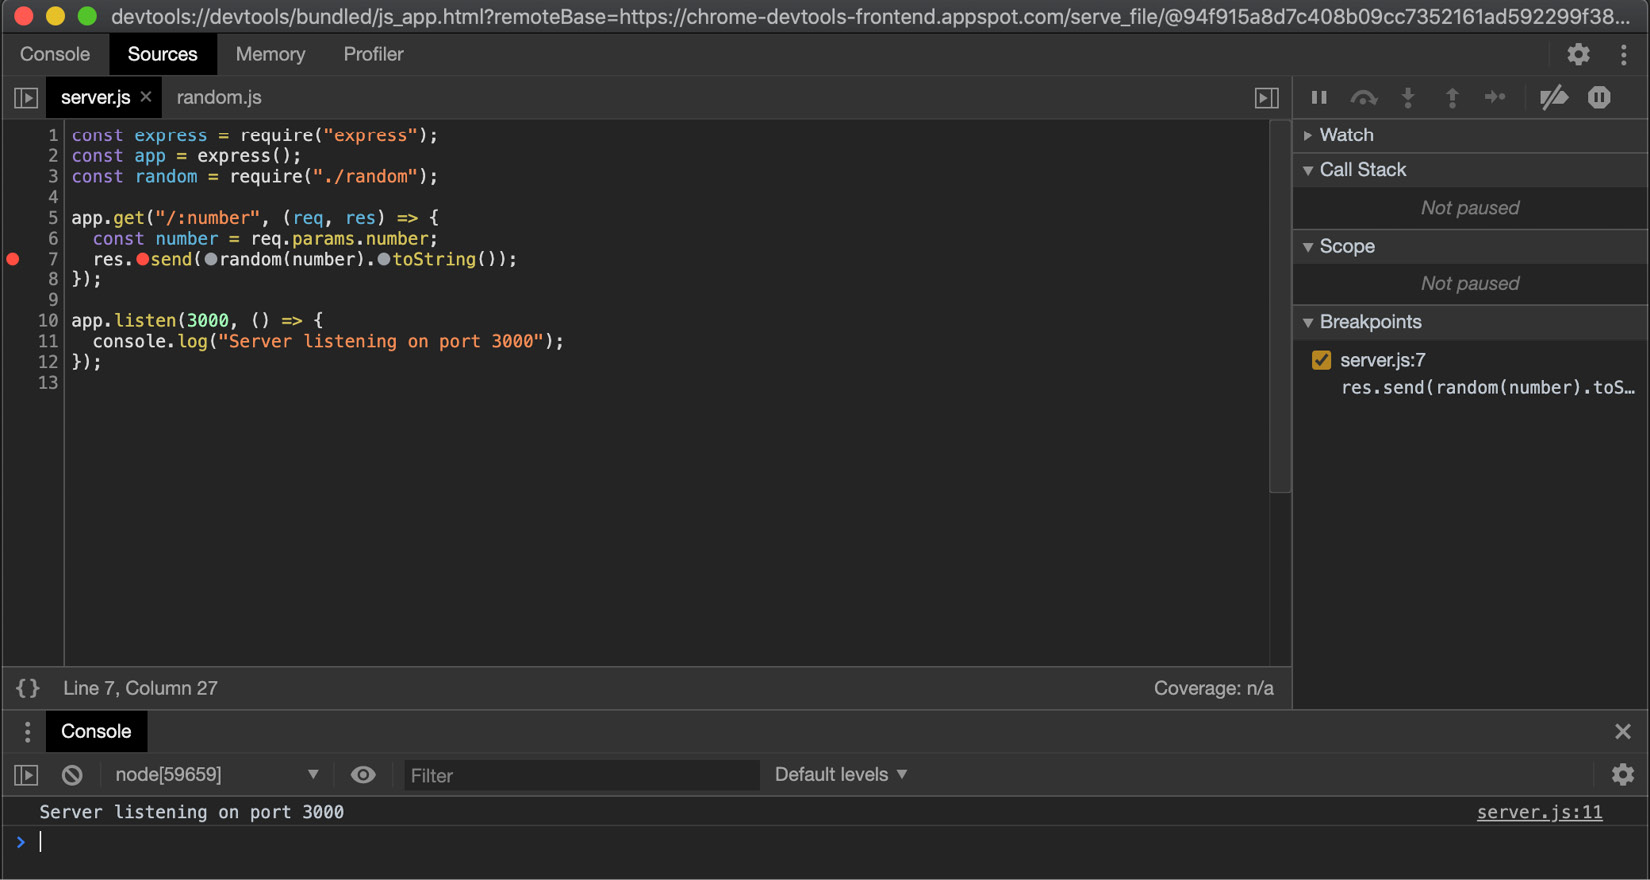Toggle the navigator sidebar icon
1650x880 pixels.
click(26, 97)
